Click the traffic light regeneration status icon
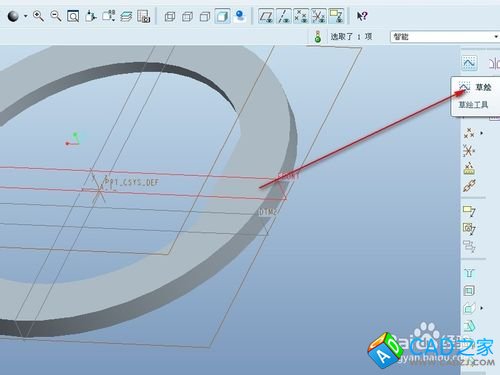 pos(317,36)
